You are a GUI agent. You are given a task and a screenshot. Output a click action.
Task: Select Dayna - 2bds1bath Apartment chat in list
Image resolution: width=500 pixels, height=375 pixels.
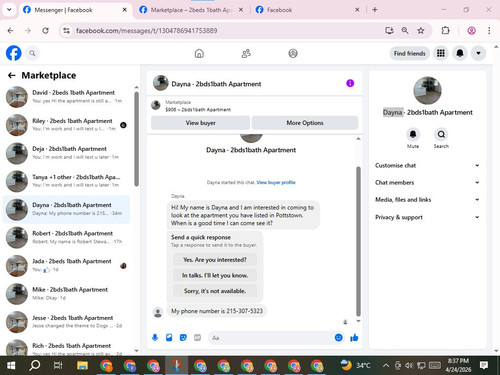point(66,209)
